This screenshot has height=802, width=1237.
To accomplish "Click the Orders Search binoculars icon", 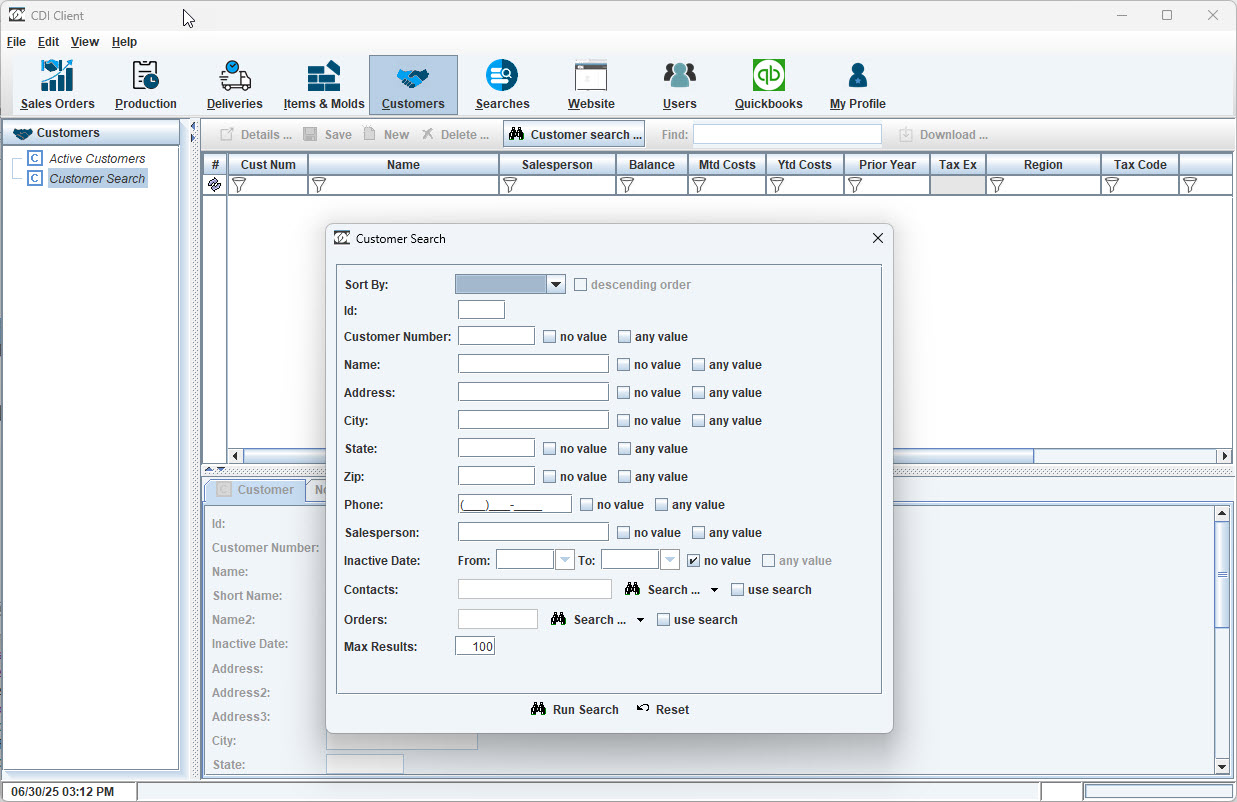I will [x=559, y=620].
